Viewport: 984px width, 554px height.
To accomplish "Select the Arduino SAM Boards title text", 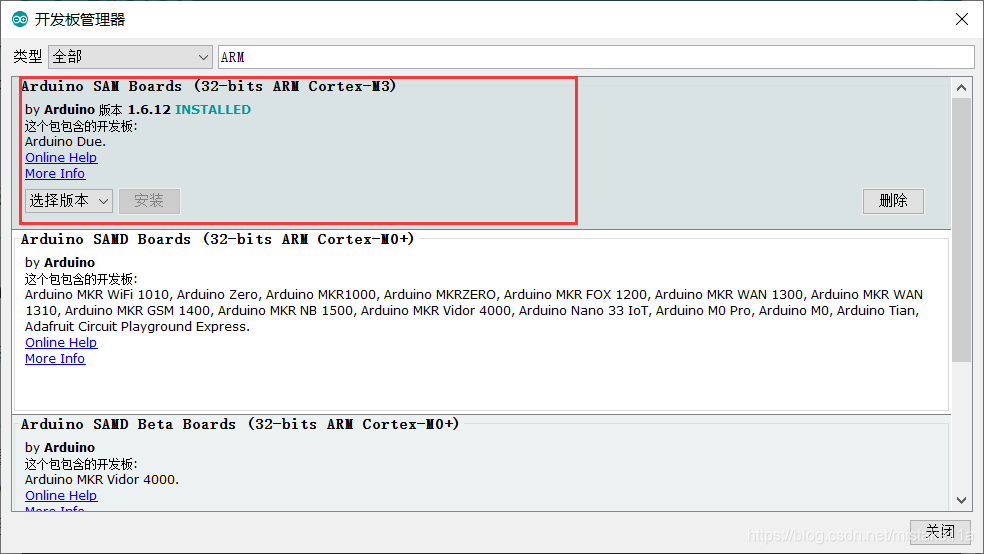I will [208, 87].
